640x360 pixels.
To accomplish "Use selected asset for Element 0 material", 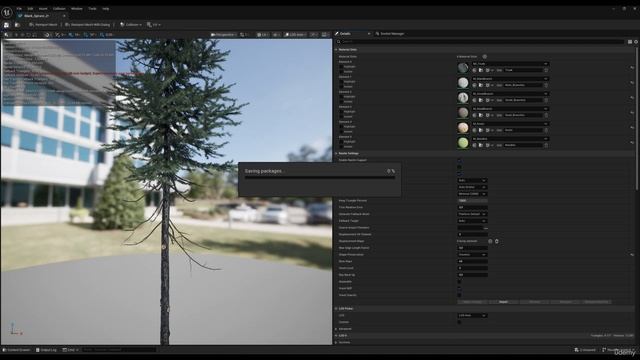I will [x=474, y=70].
